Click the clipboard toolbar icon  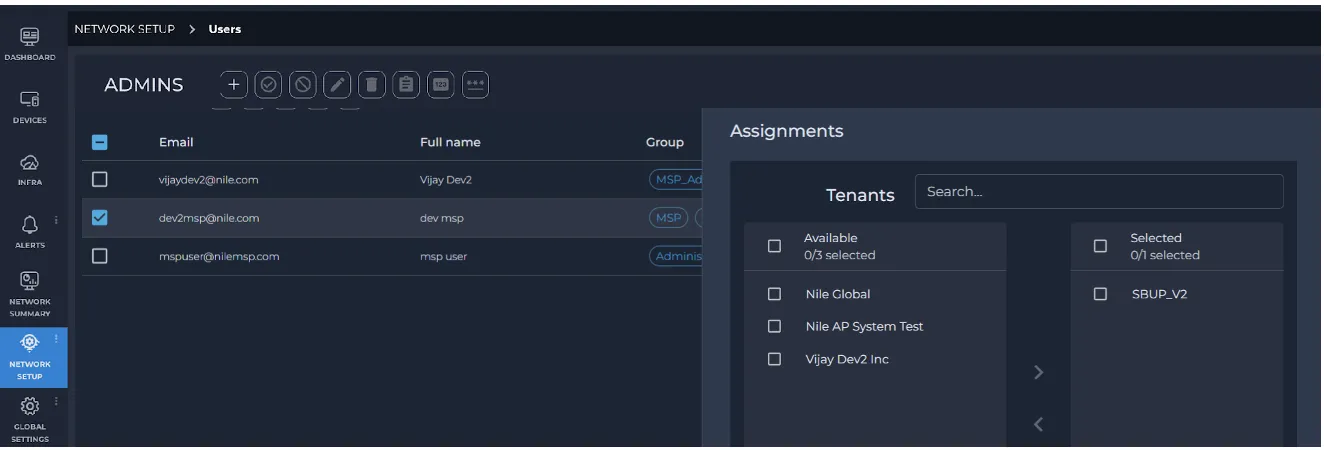point(406,85)
